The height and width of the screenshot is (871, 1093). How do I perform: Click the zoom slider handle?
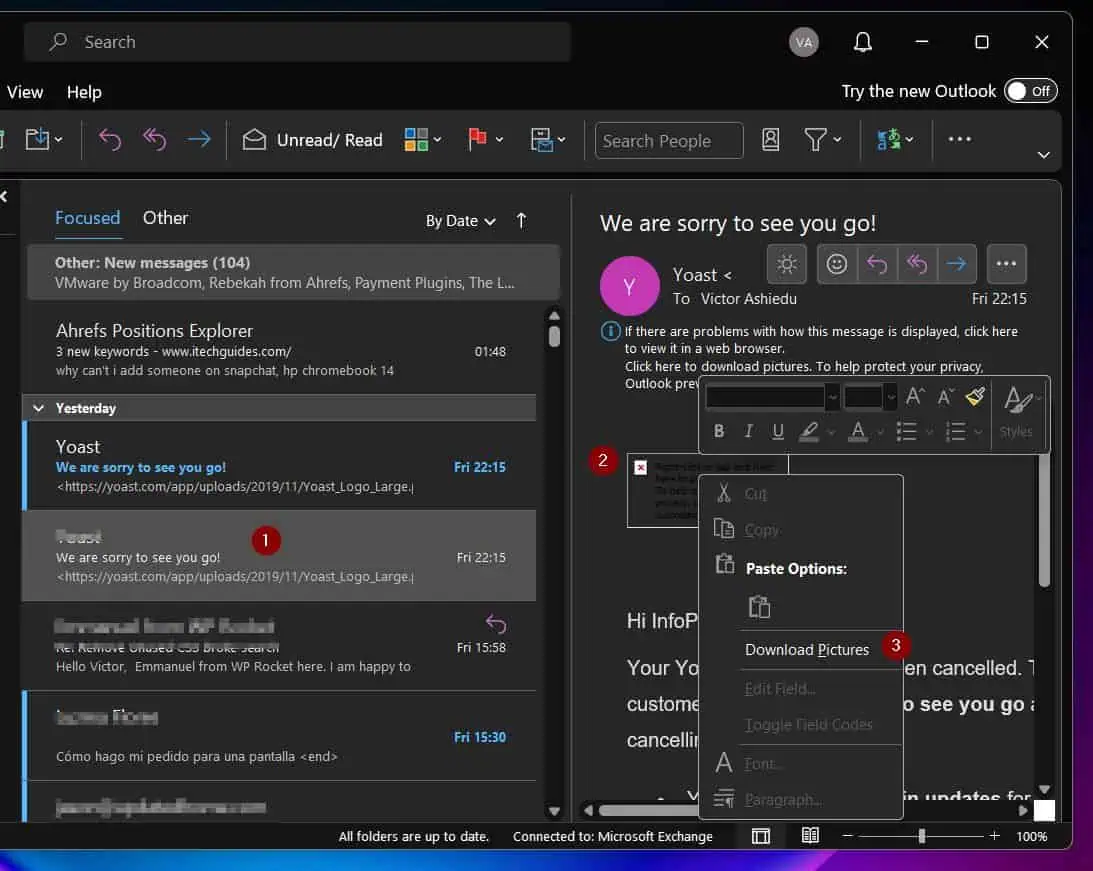[922, 835]
